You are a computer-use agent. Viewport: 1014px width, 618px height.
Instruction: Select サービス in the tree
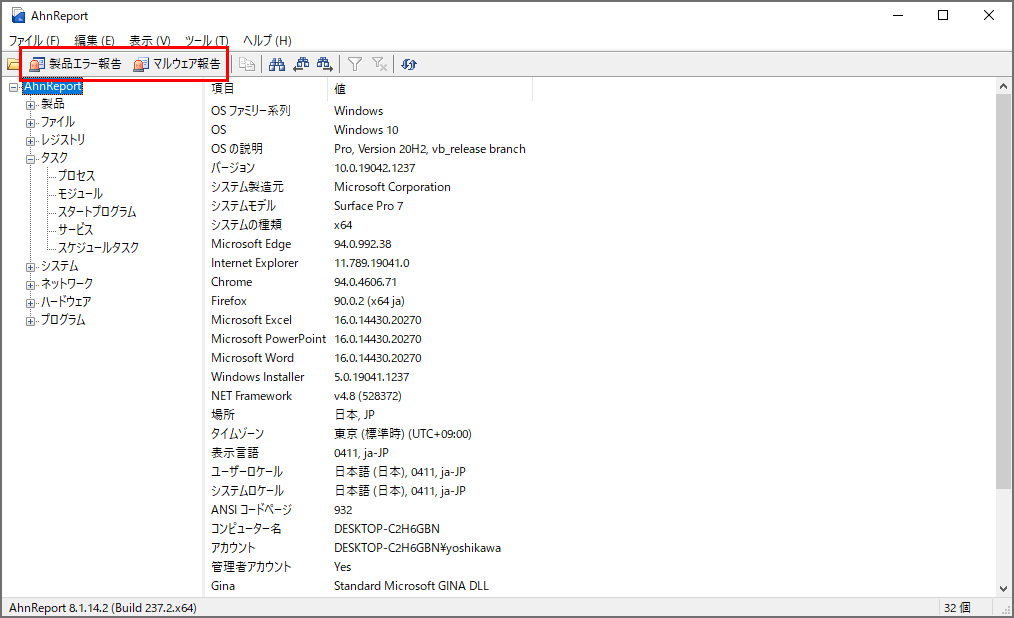(76, 229)
